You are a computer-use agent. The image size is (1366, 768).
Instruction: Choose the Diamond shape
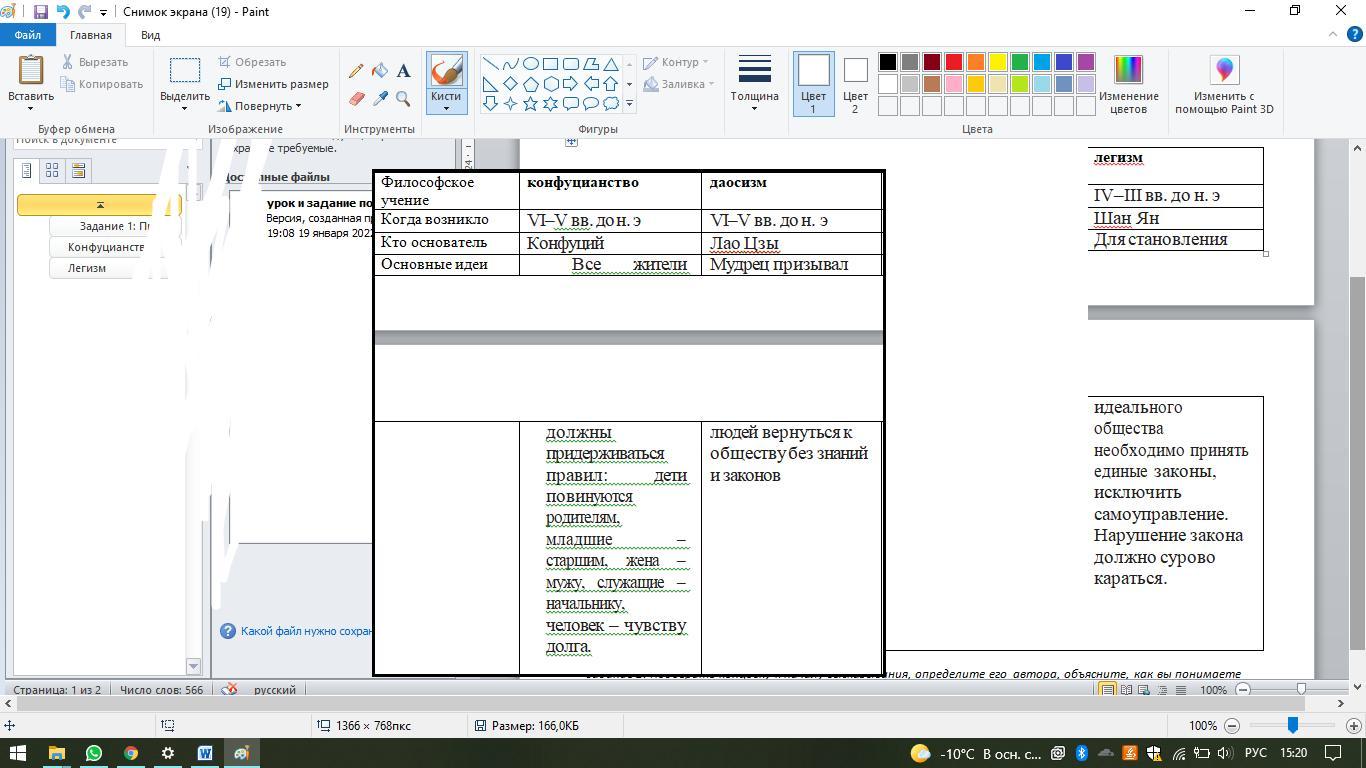[x=511, y=84]
